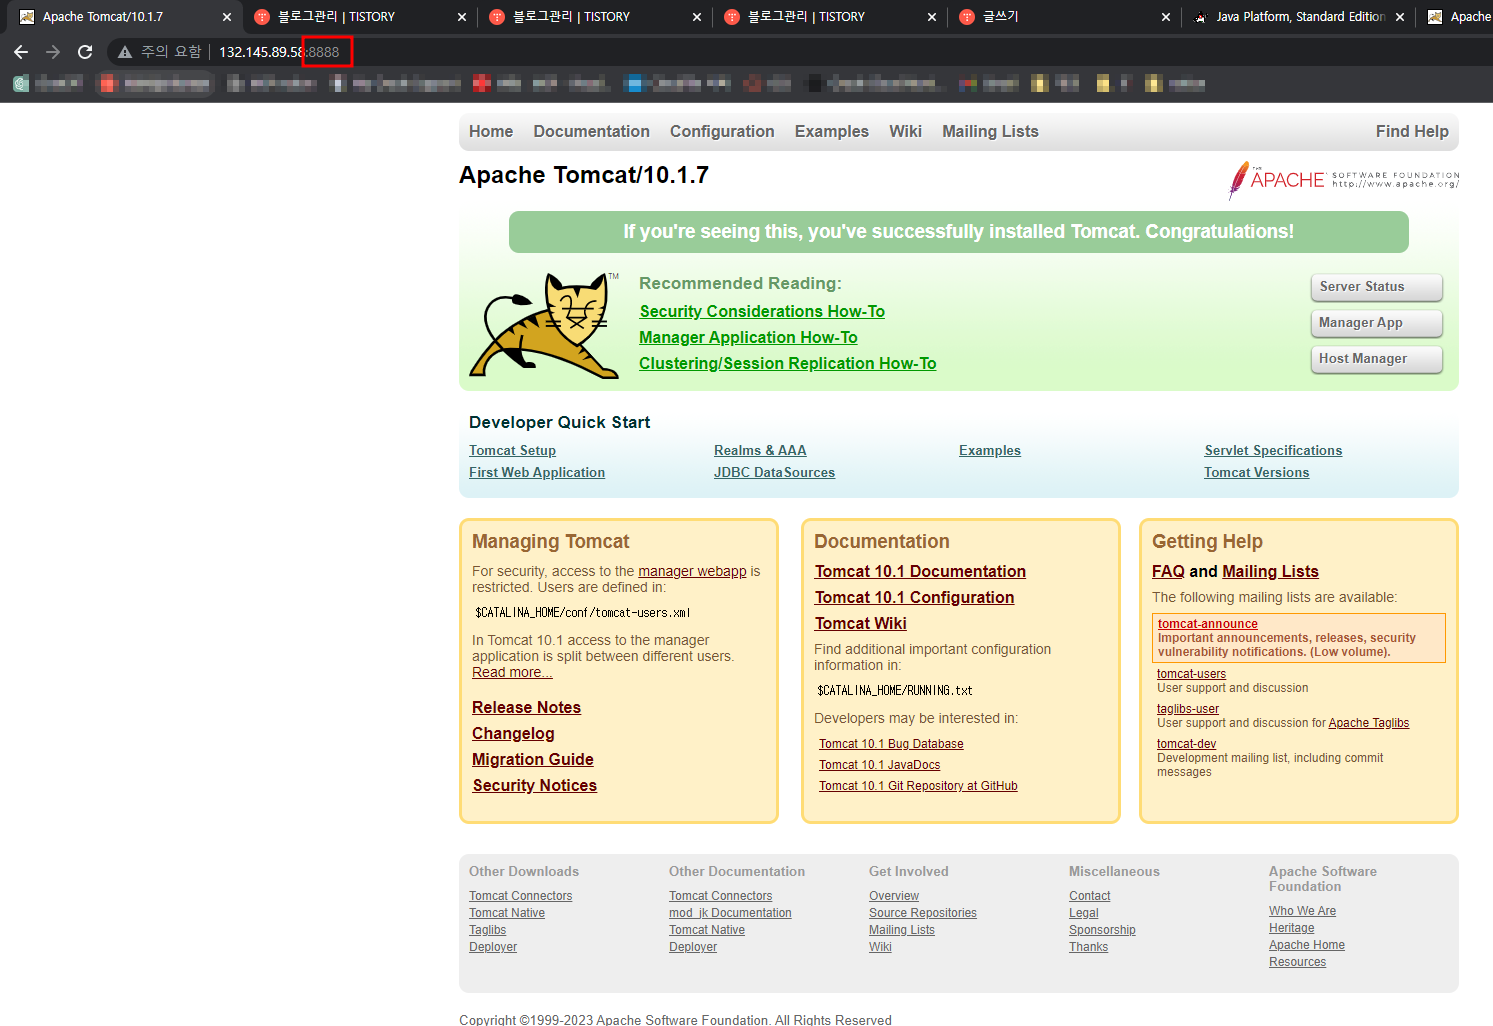Open Manager Application How-To link
Image resolution: width=1493 pixels, height=1026 pixels.
click(748, 338)
